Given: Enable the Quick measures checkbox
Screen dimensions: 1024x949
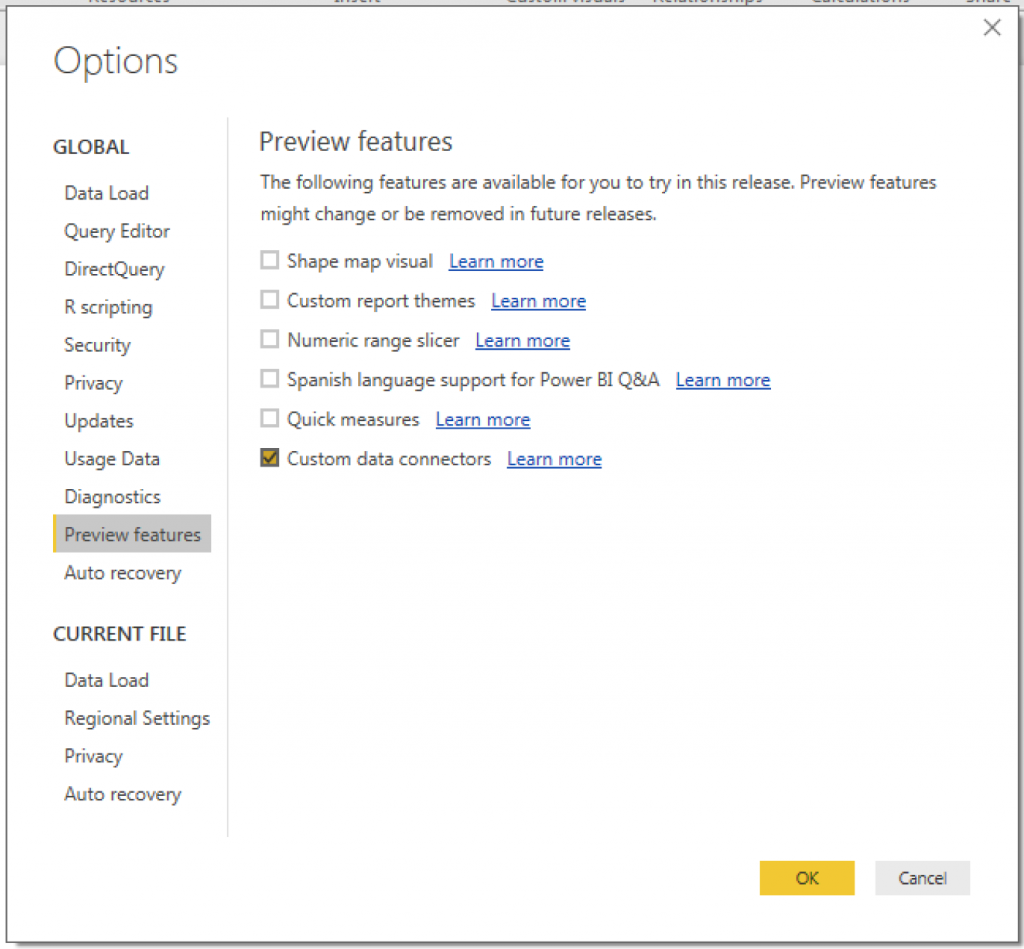Looking at the screenshot, I should tap(270, 419).
